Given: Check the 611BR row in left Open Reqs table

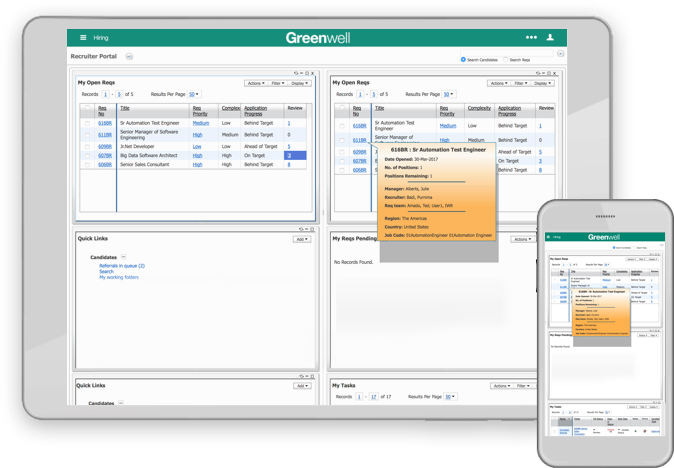Looking at the screenshot, I should 87,135.
